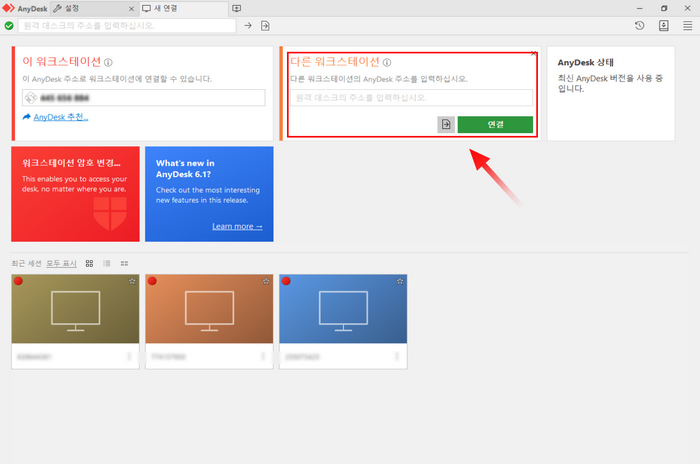Switch recent sessions to small tile view
Screen dimensions: 700x464
point(124,263)
